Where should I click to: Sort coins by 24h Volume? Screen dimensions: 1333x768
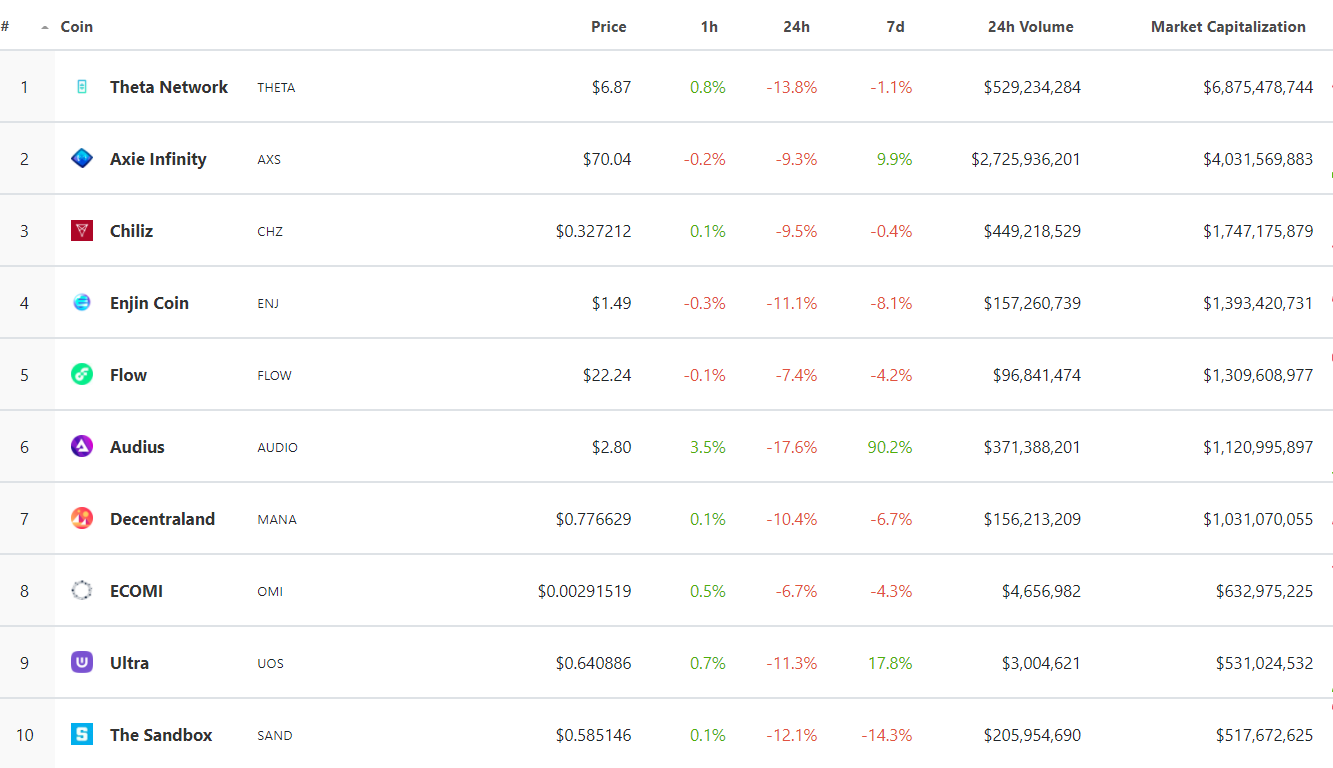1030,27
